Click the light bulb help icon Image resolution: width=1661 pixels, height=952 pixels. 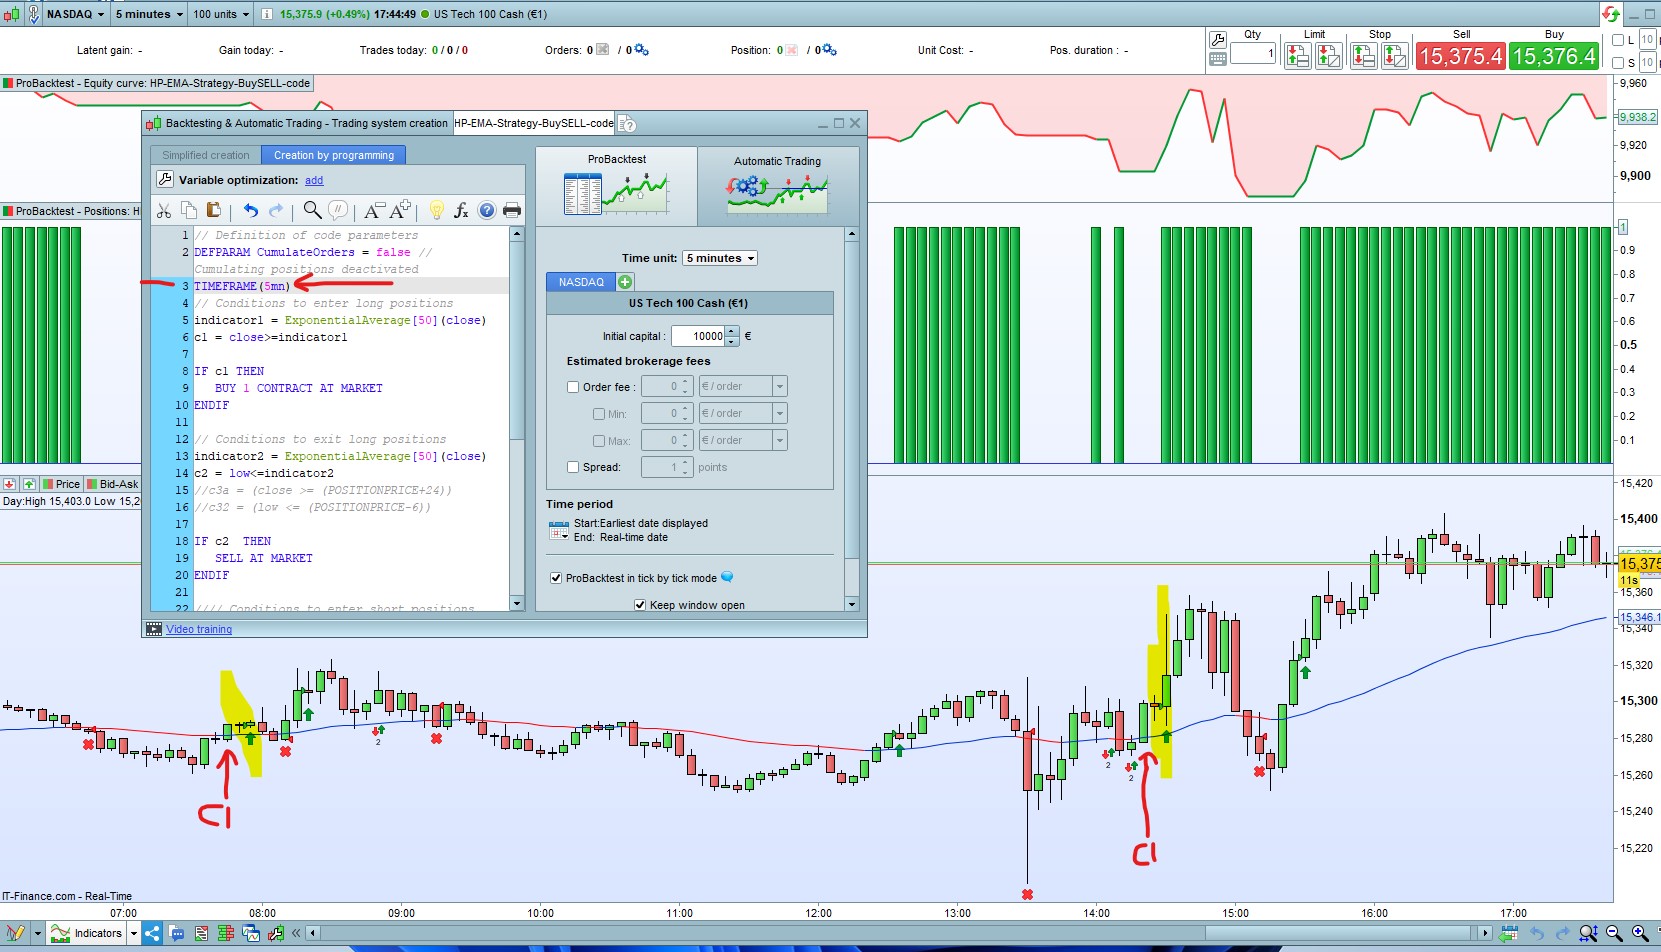[436, 210]
